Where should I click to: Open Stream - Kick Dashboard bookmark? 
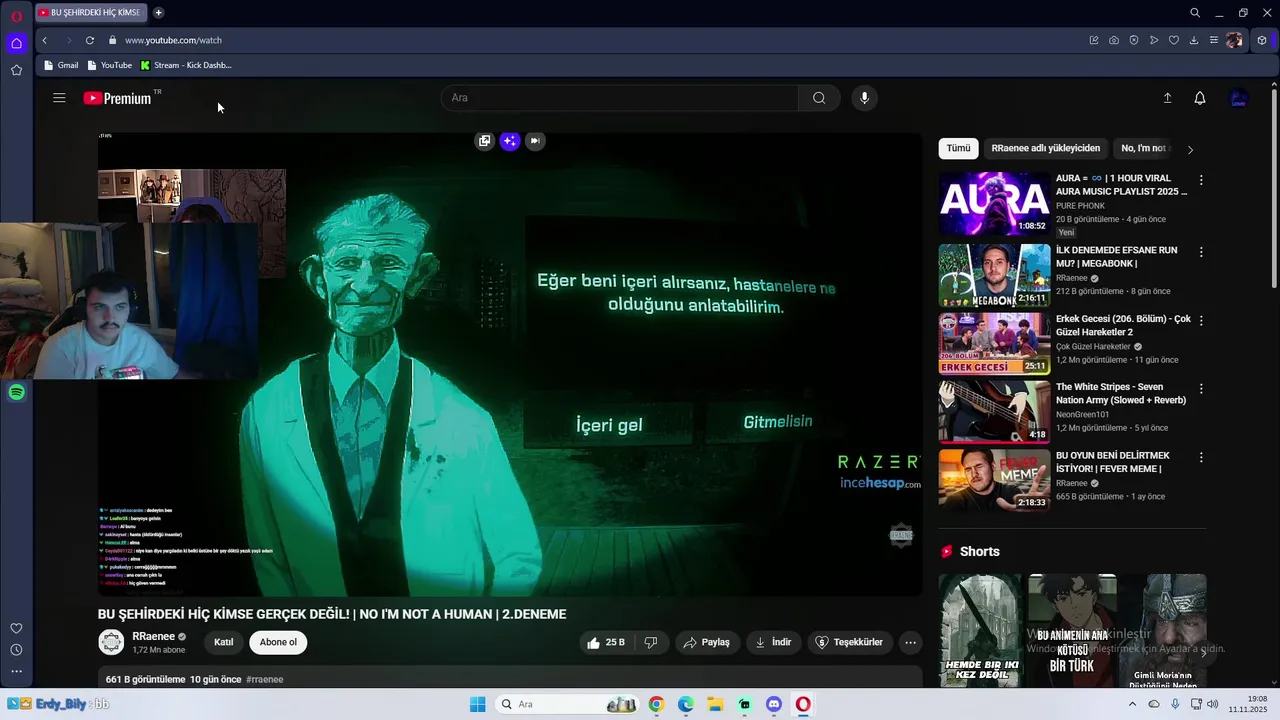pos(186,65)
